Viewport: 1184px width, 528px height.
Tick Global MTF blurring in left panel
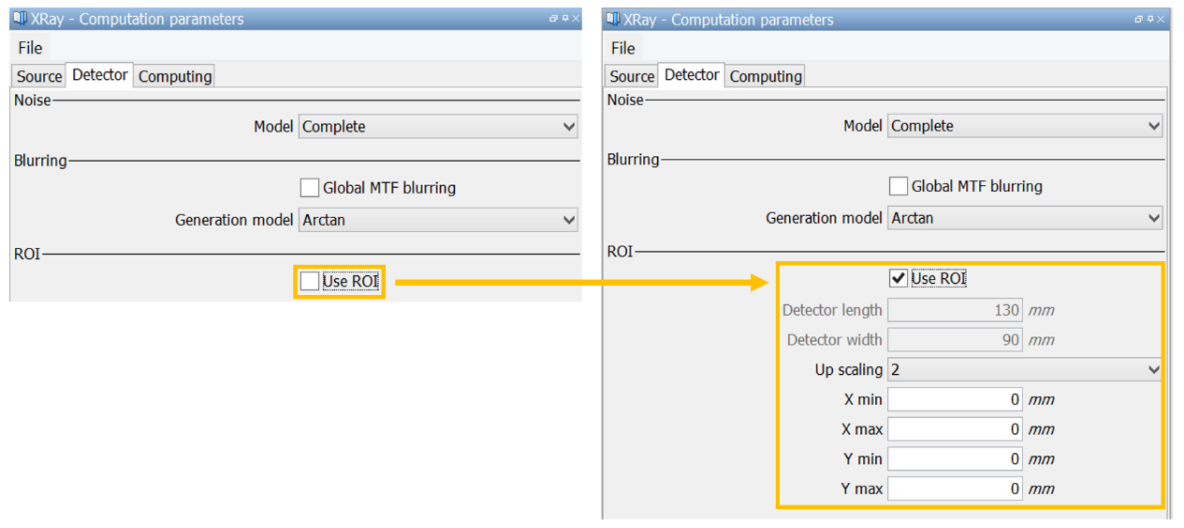tap(309, 187)
